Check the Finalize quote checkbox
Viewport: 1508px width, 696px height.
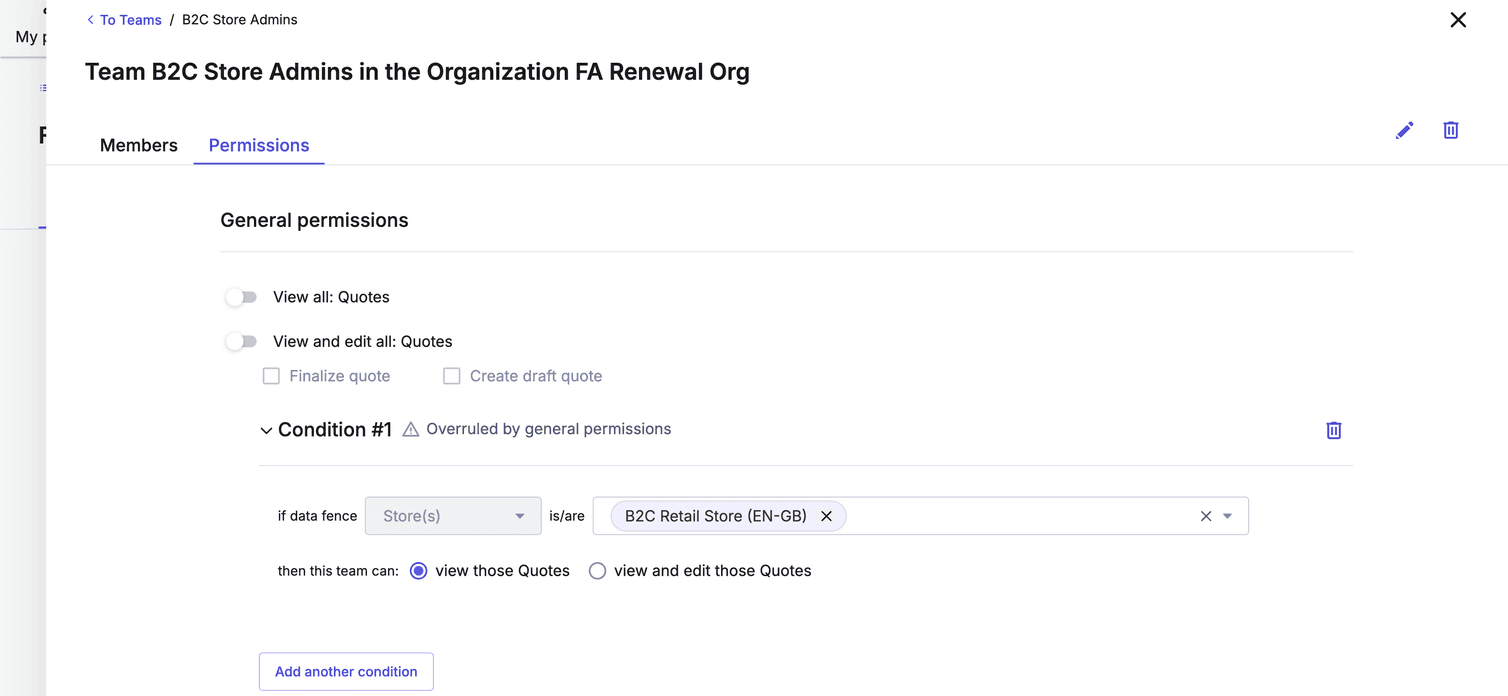pos(271,376)
